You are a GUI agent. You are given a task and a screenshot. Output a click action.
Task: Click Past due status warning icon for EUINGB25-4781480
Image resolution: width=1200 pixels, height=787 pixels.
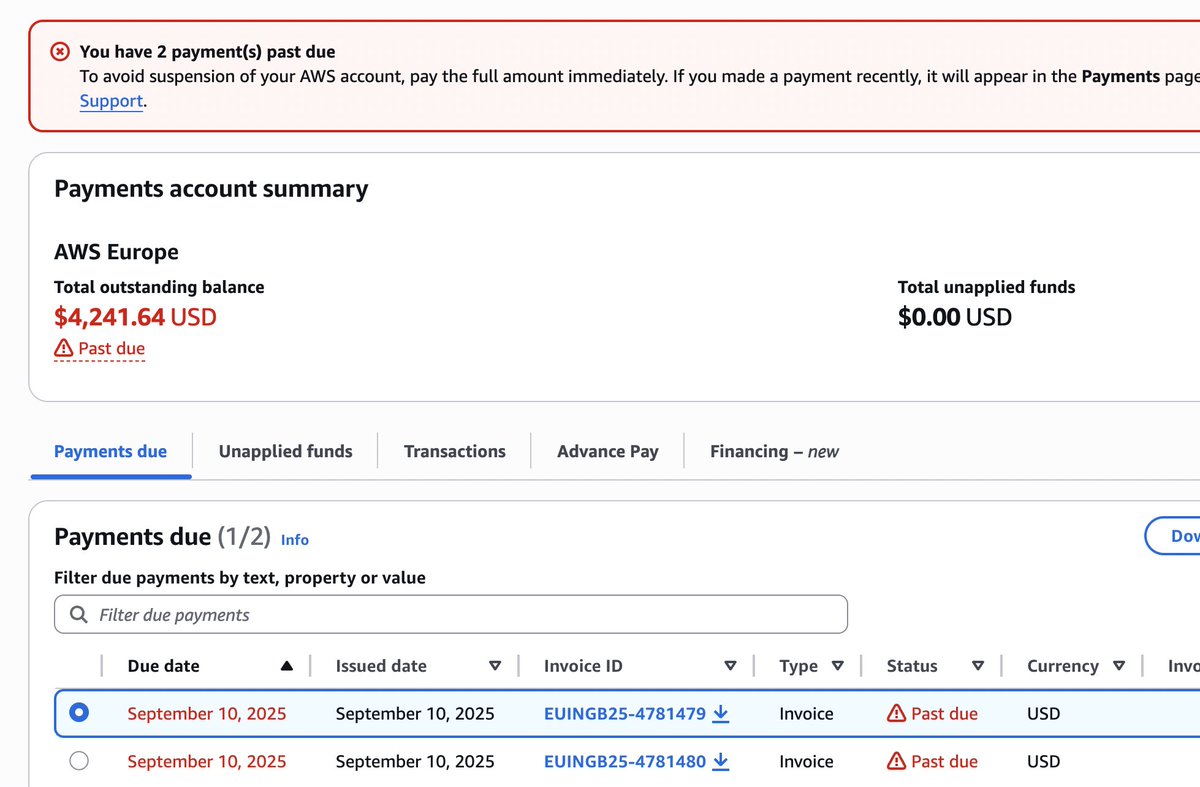[897, 761]
